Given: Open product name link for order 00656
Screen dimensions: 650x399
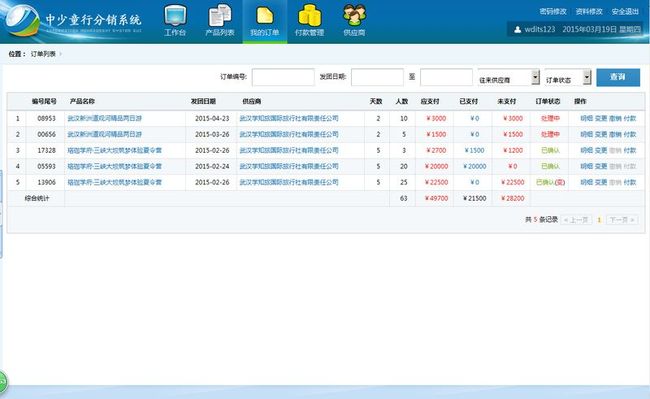Looking at the screenshot, I should coord(105,134).
